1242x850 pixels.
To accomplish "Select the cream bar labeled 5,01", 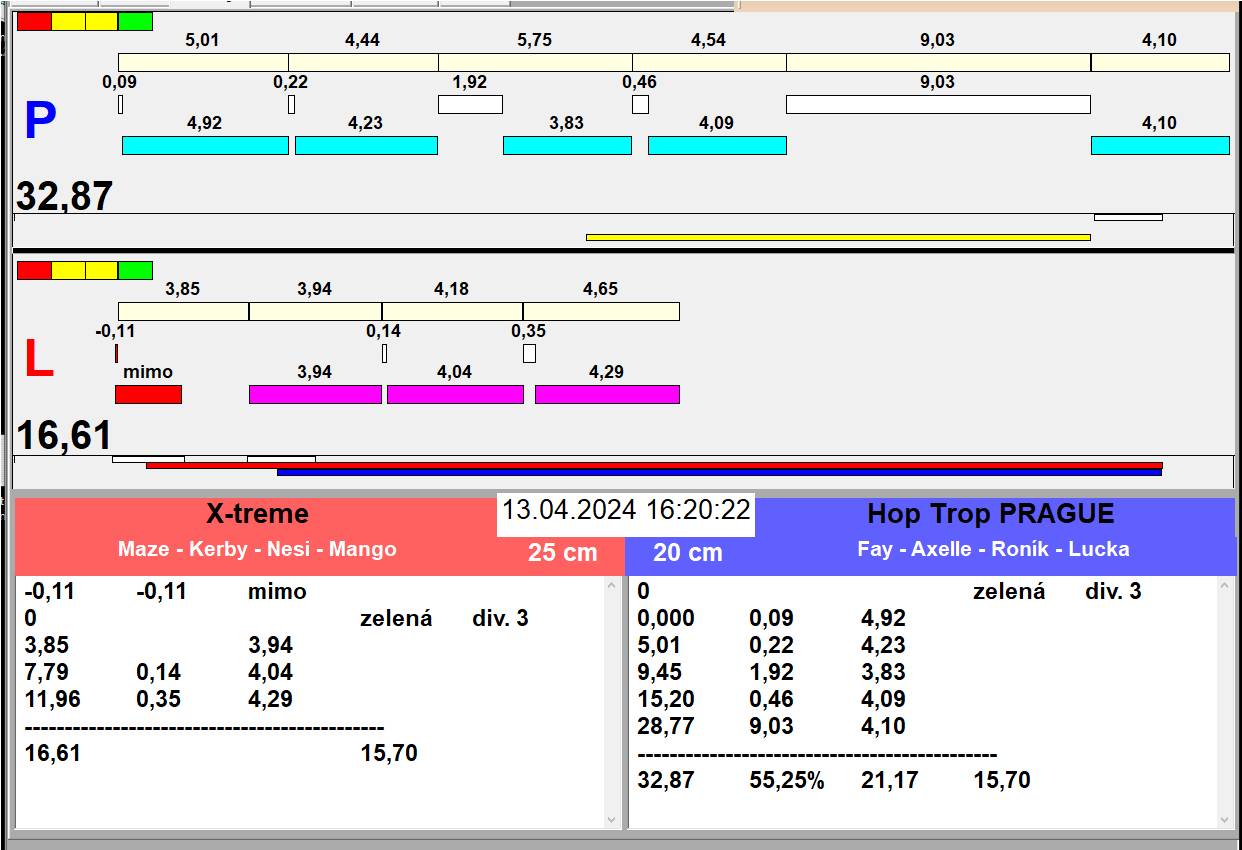I will (203, 62).
